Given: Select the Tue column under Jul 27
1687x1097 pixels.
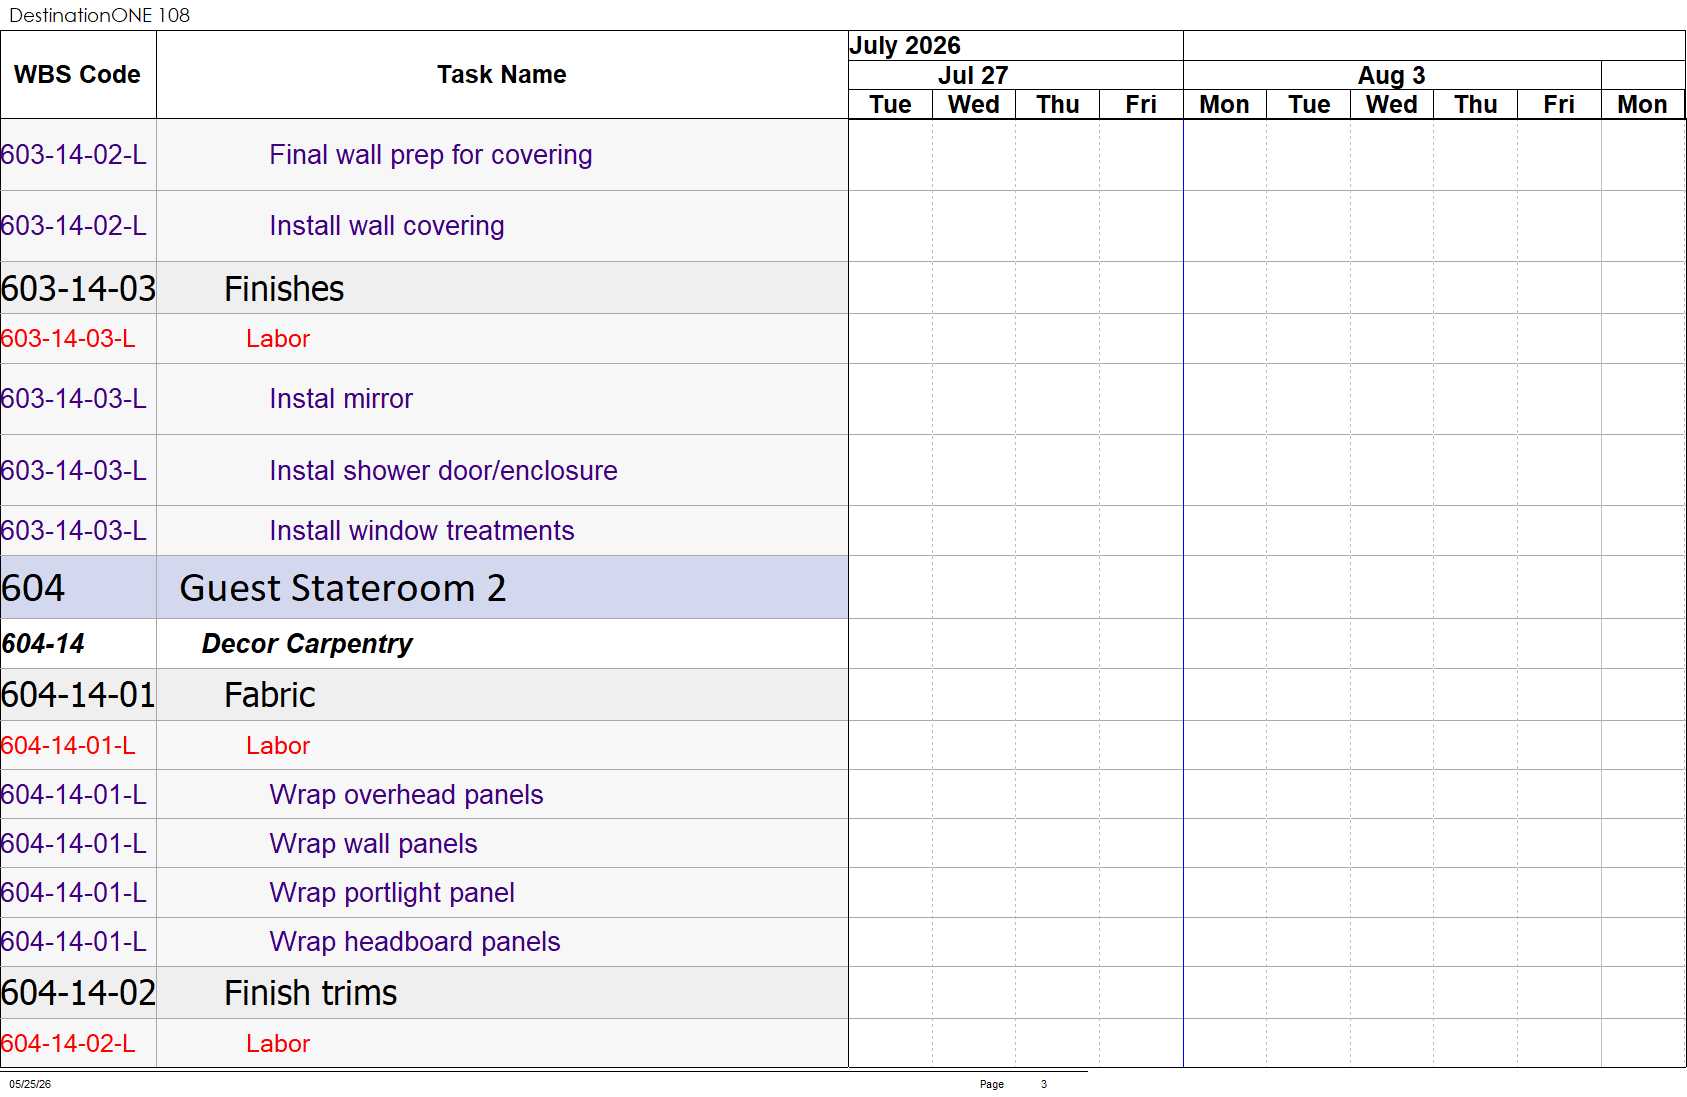Looking at the screenshot, I should [x=890, y=105].
